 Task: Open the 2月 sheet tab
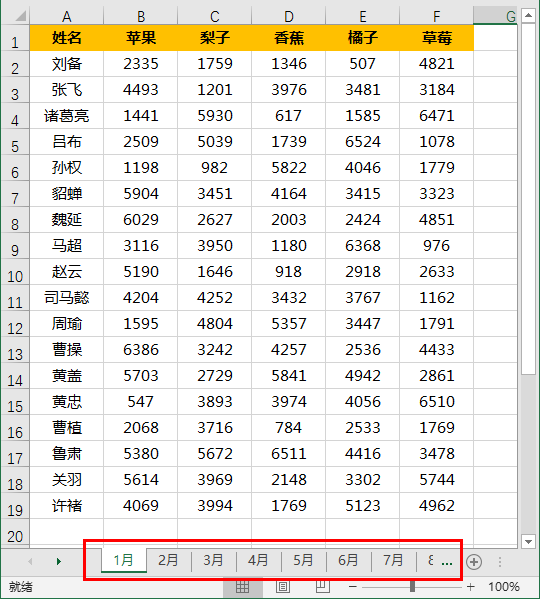click(x=168, y=560)
